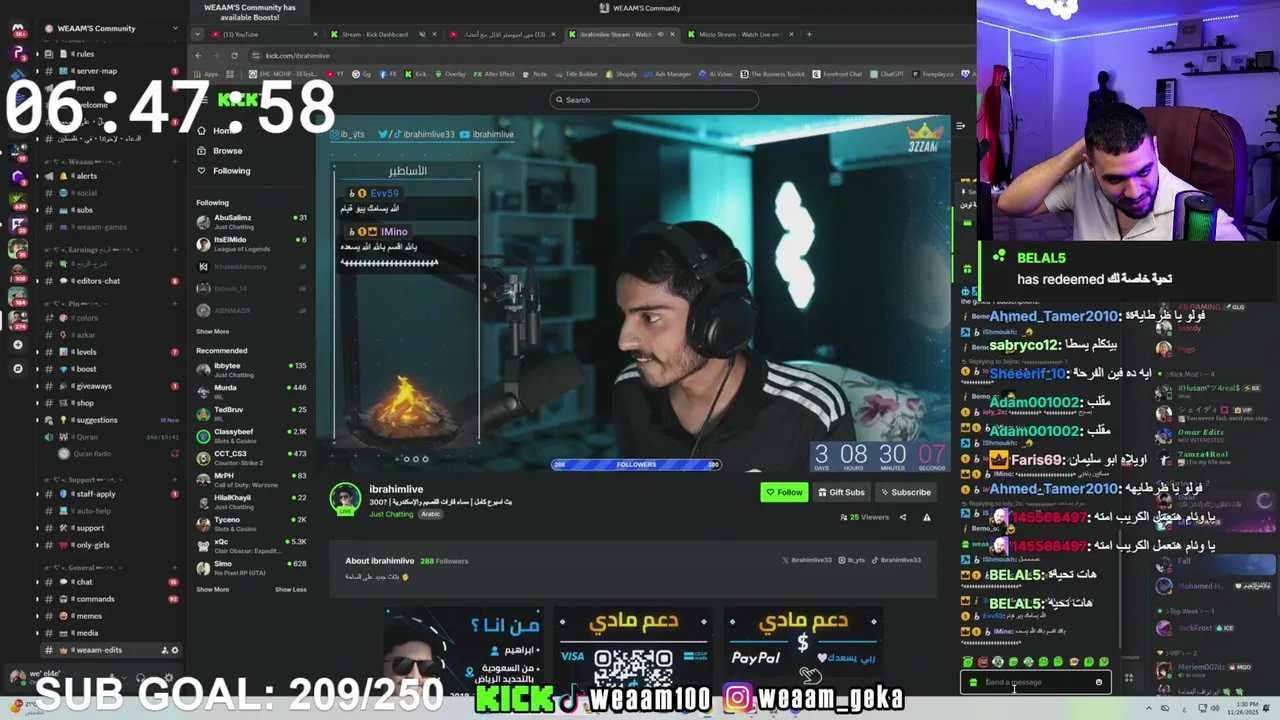Open xQc channel in Recommended list
The image size is (1280, 720).
tap(251, 546)
